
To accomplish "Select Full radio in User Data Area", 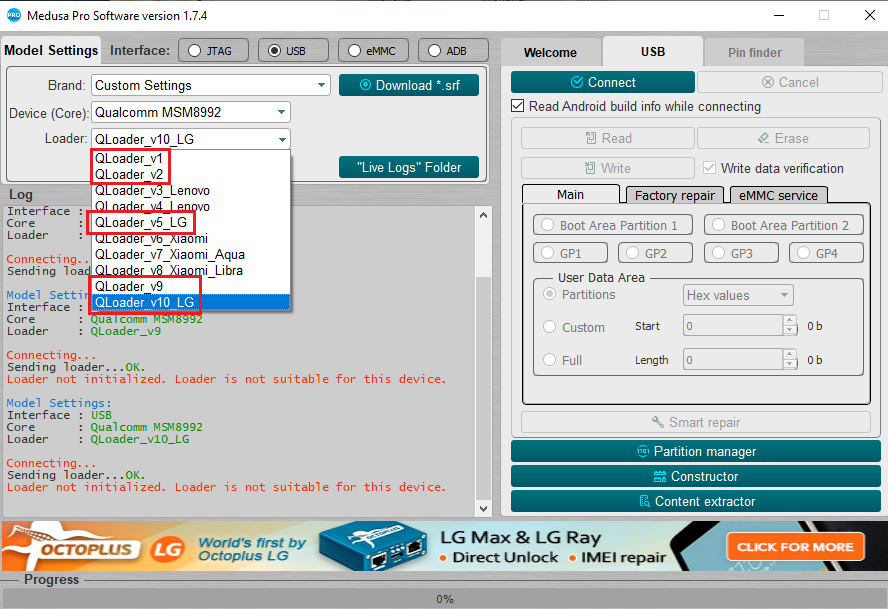I will (x=549, y=360).
